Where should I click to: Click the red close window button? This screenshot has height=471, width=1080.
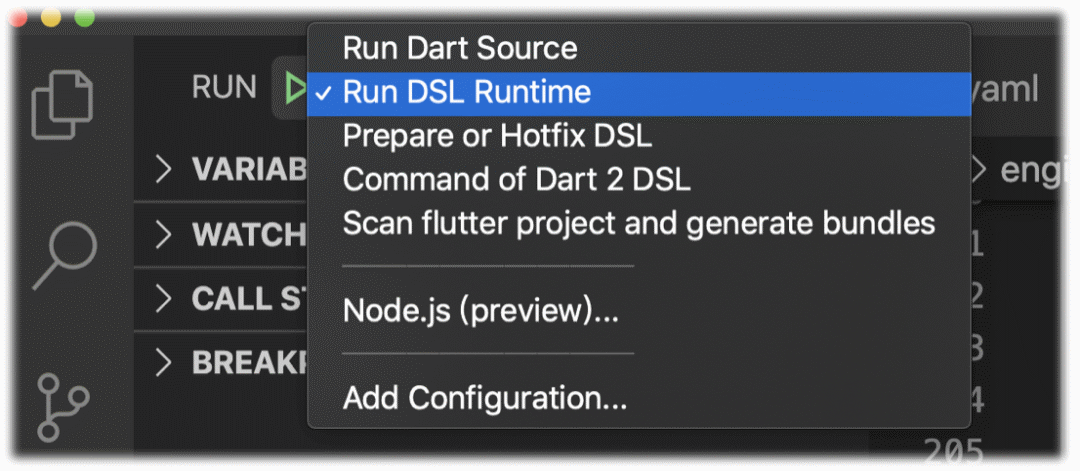(x=18, y=18)
